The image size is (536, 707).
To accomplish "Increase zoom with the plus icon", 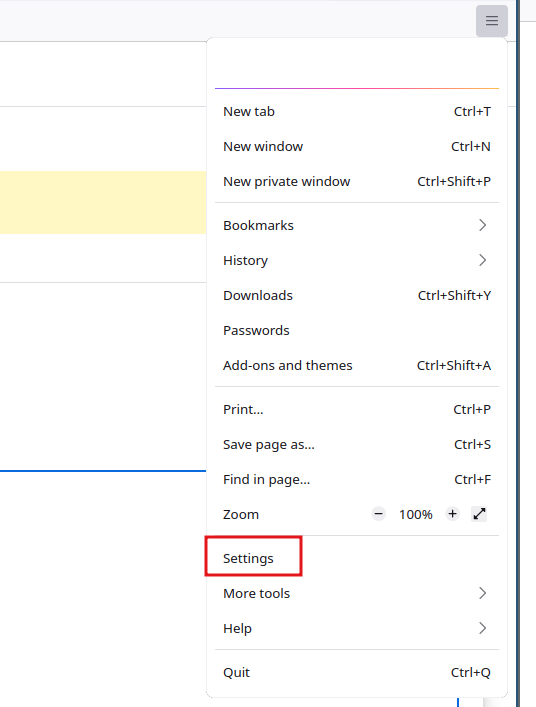I will tap(453, 514).
